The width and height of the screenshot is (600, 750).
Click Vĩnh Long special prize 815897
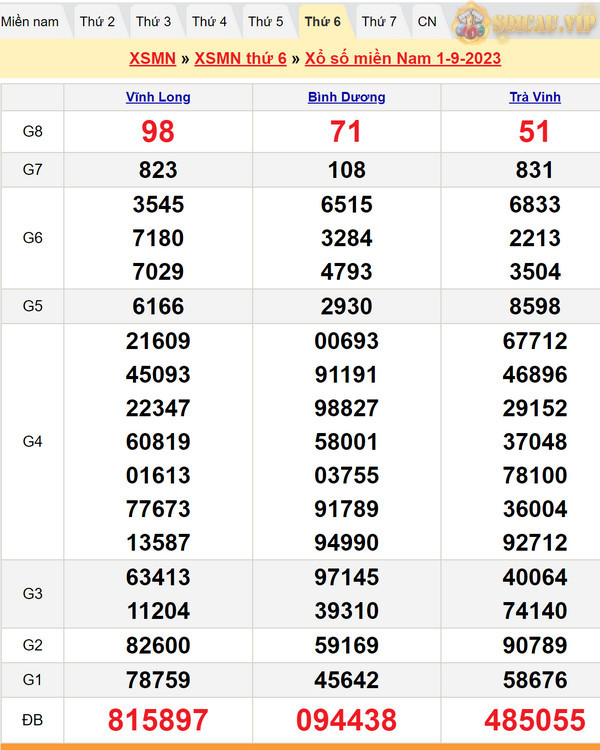click(158, 719)
